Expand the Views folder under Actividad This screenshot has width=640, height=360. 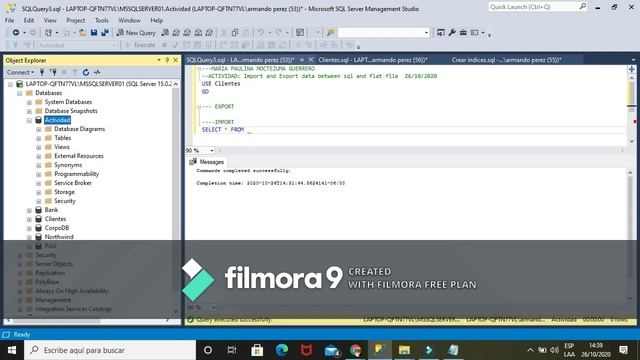tap(39, 147)
